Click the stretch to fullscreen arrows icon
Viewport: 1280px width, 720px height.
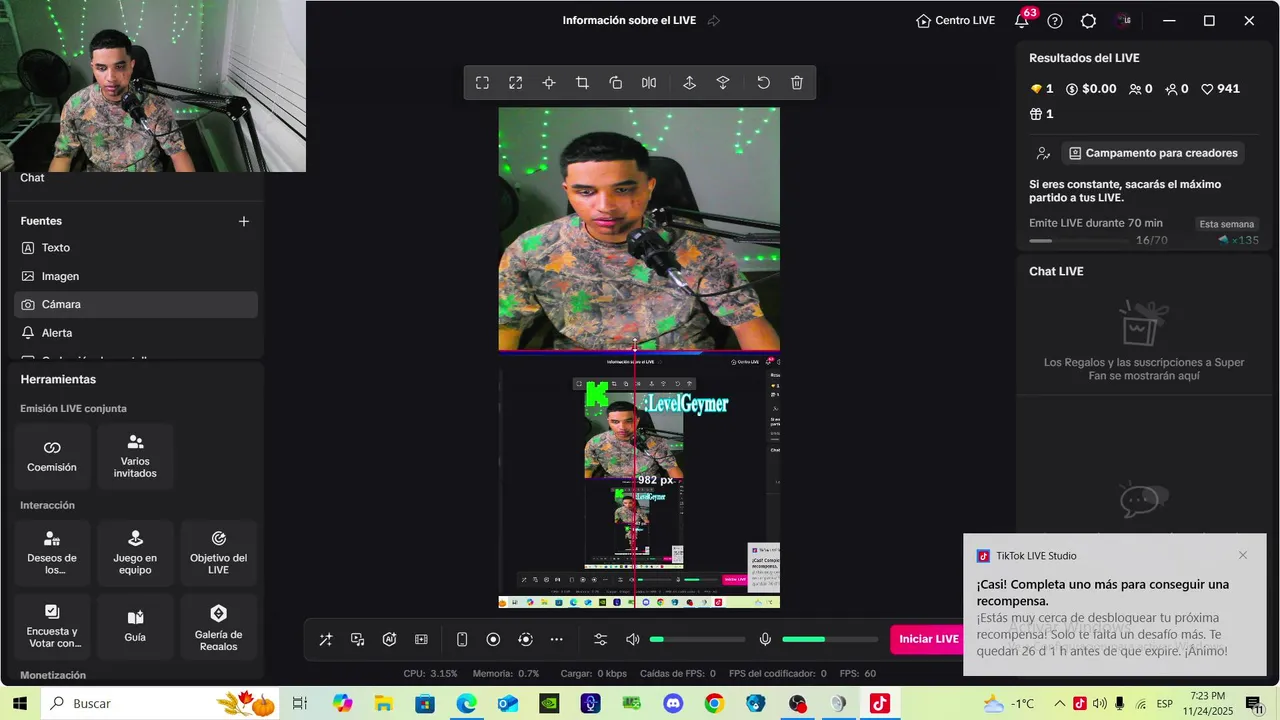[x=515, y=83]
